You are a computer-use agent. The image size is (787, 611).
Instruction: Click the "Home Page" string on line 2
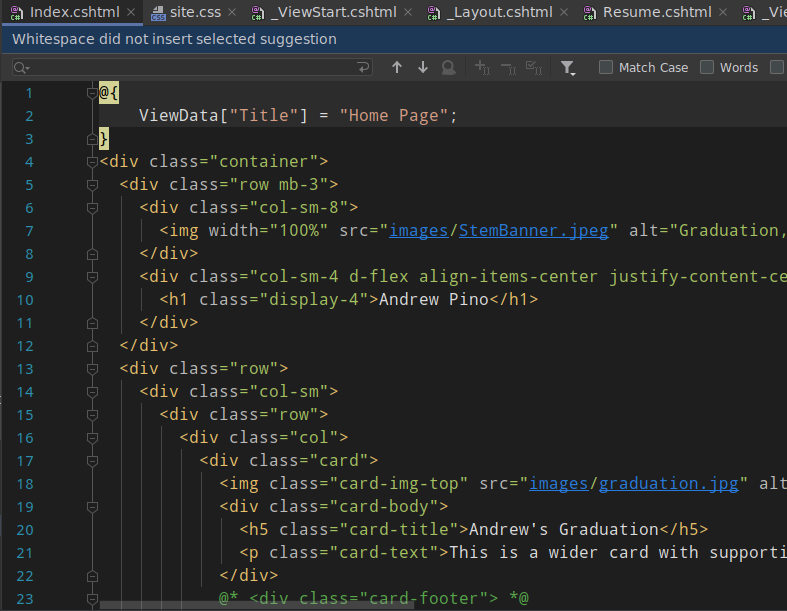click(394, 115)
